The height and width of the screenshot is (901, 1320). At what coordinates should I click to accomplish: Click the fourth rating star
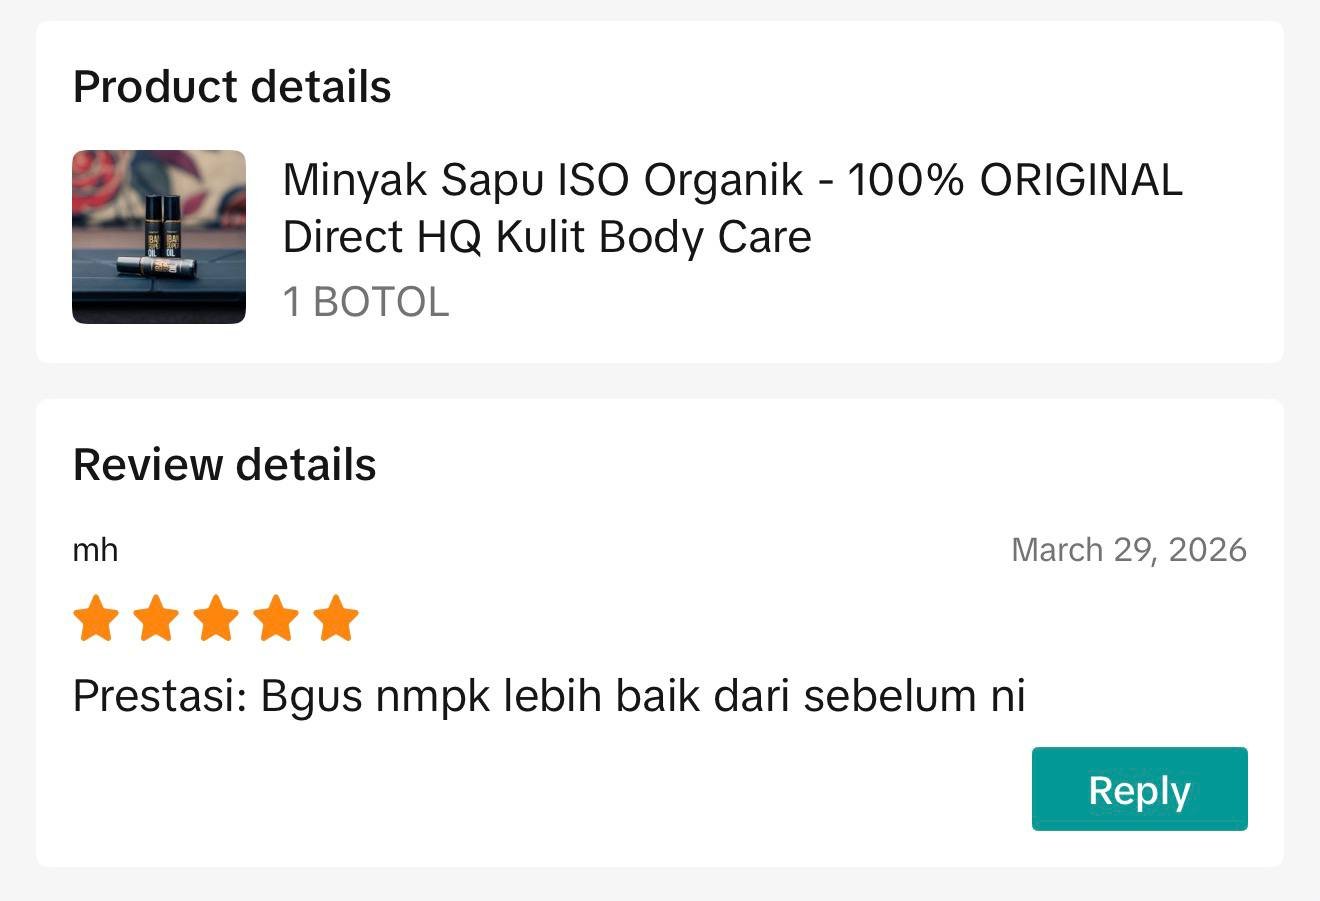coord(276,618)
